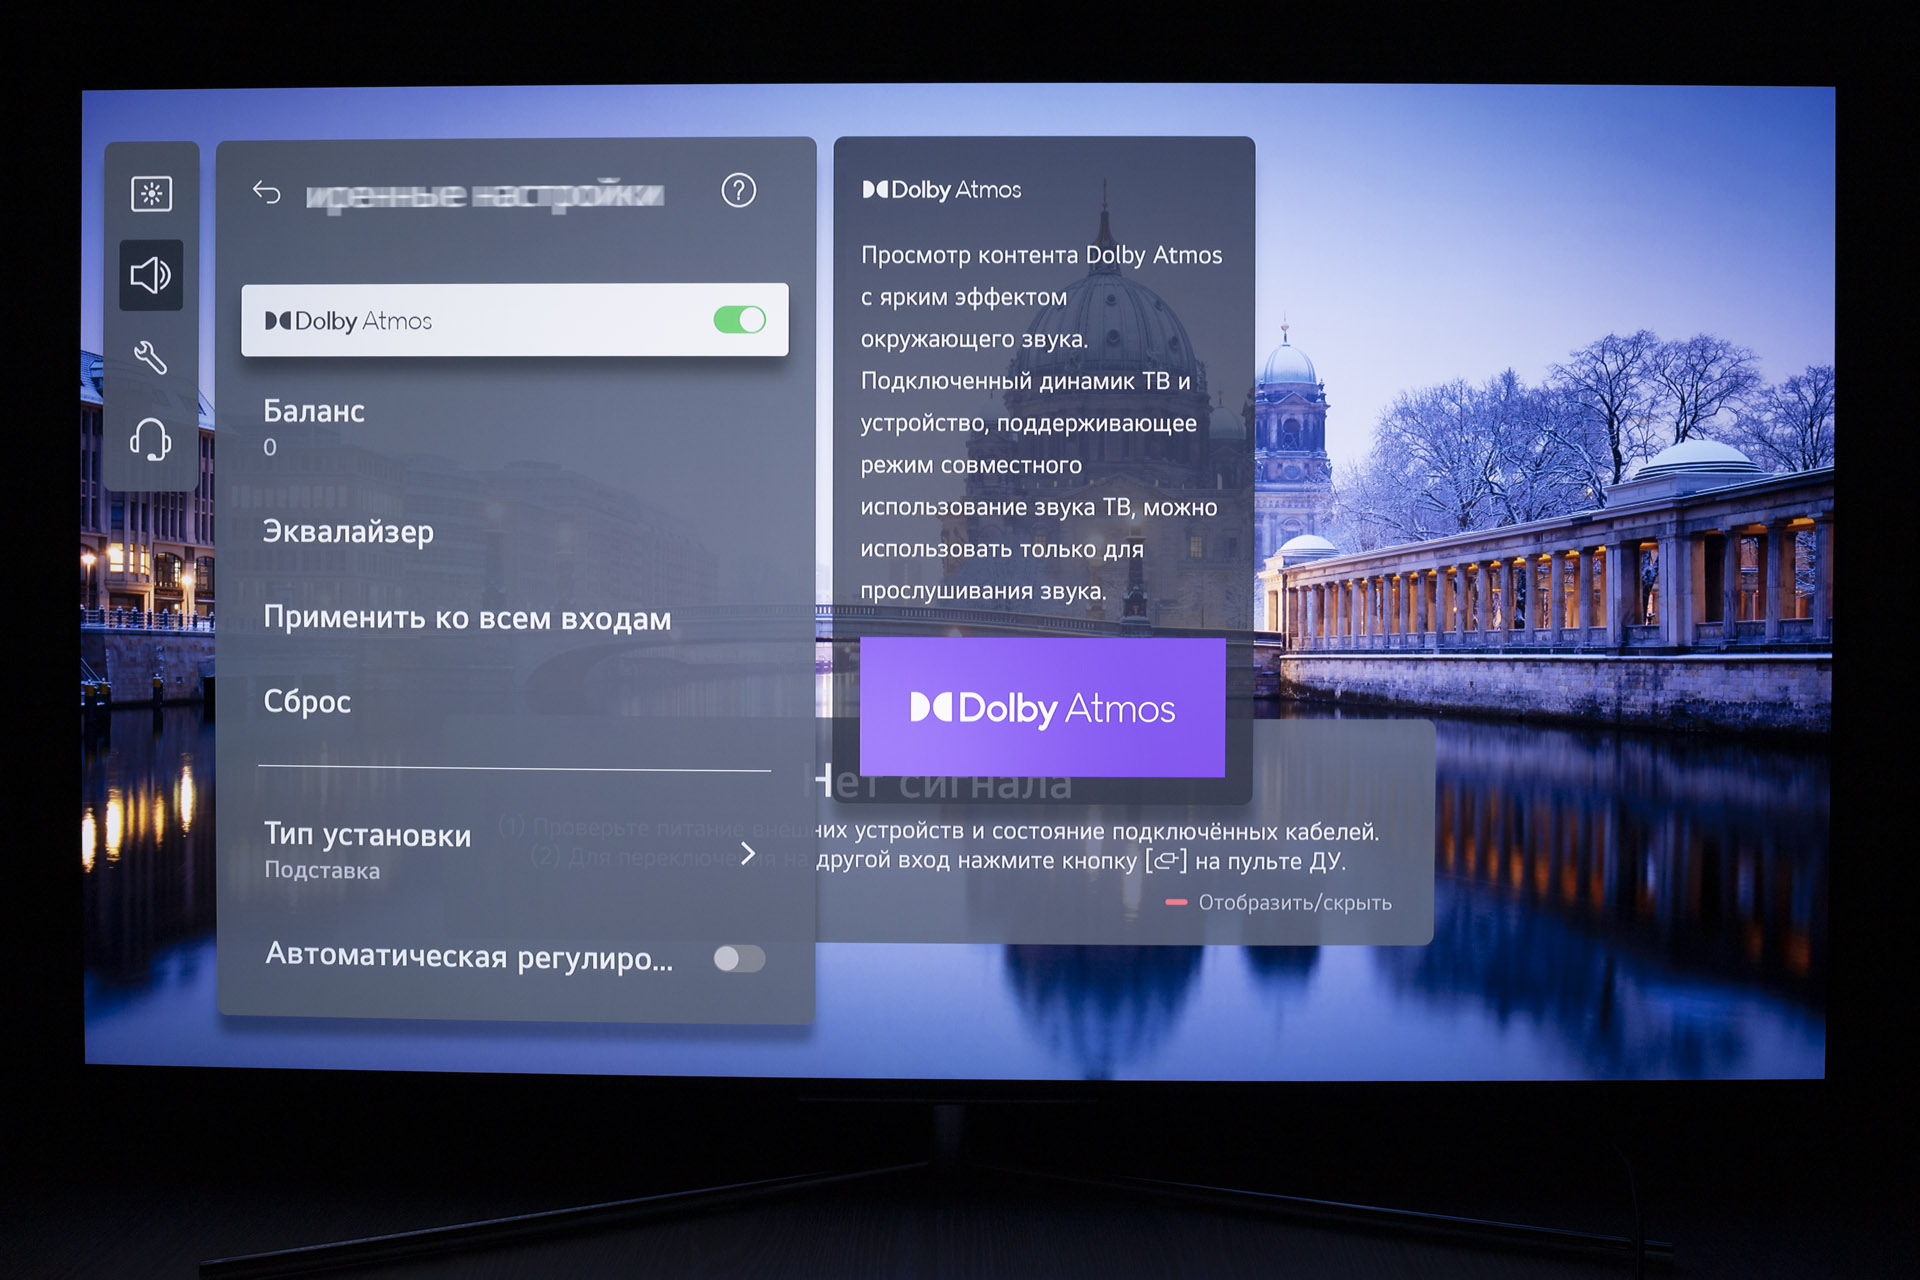Select the Баланс menu entry
This screenshot has width=1920, height=1280.
click(x=313, y=411)
